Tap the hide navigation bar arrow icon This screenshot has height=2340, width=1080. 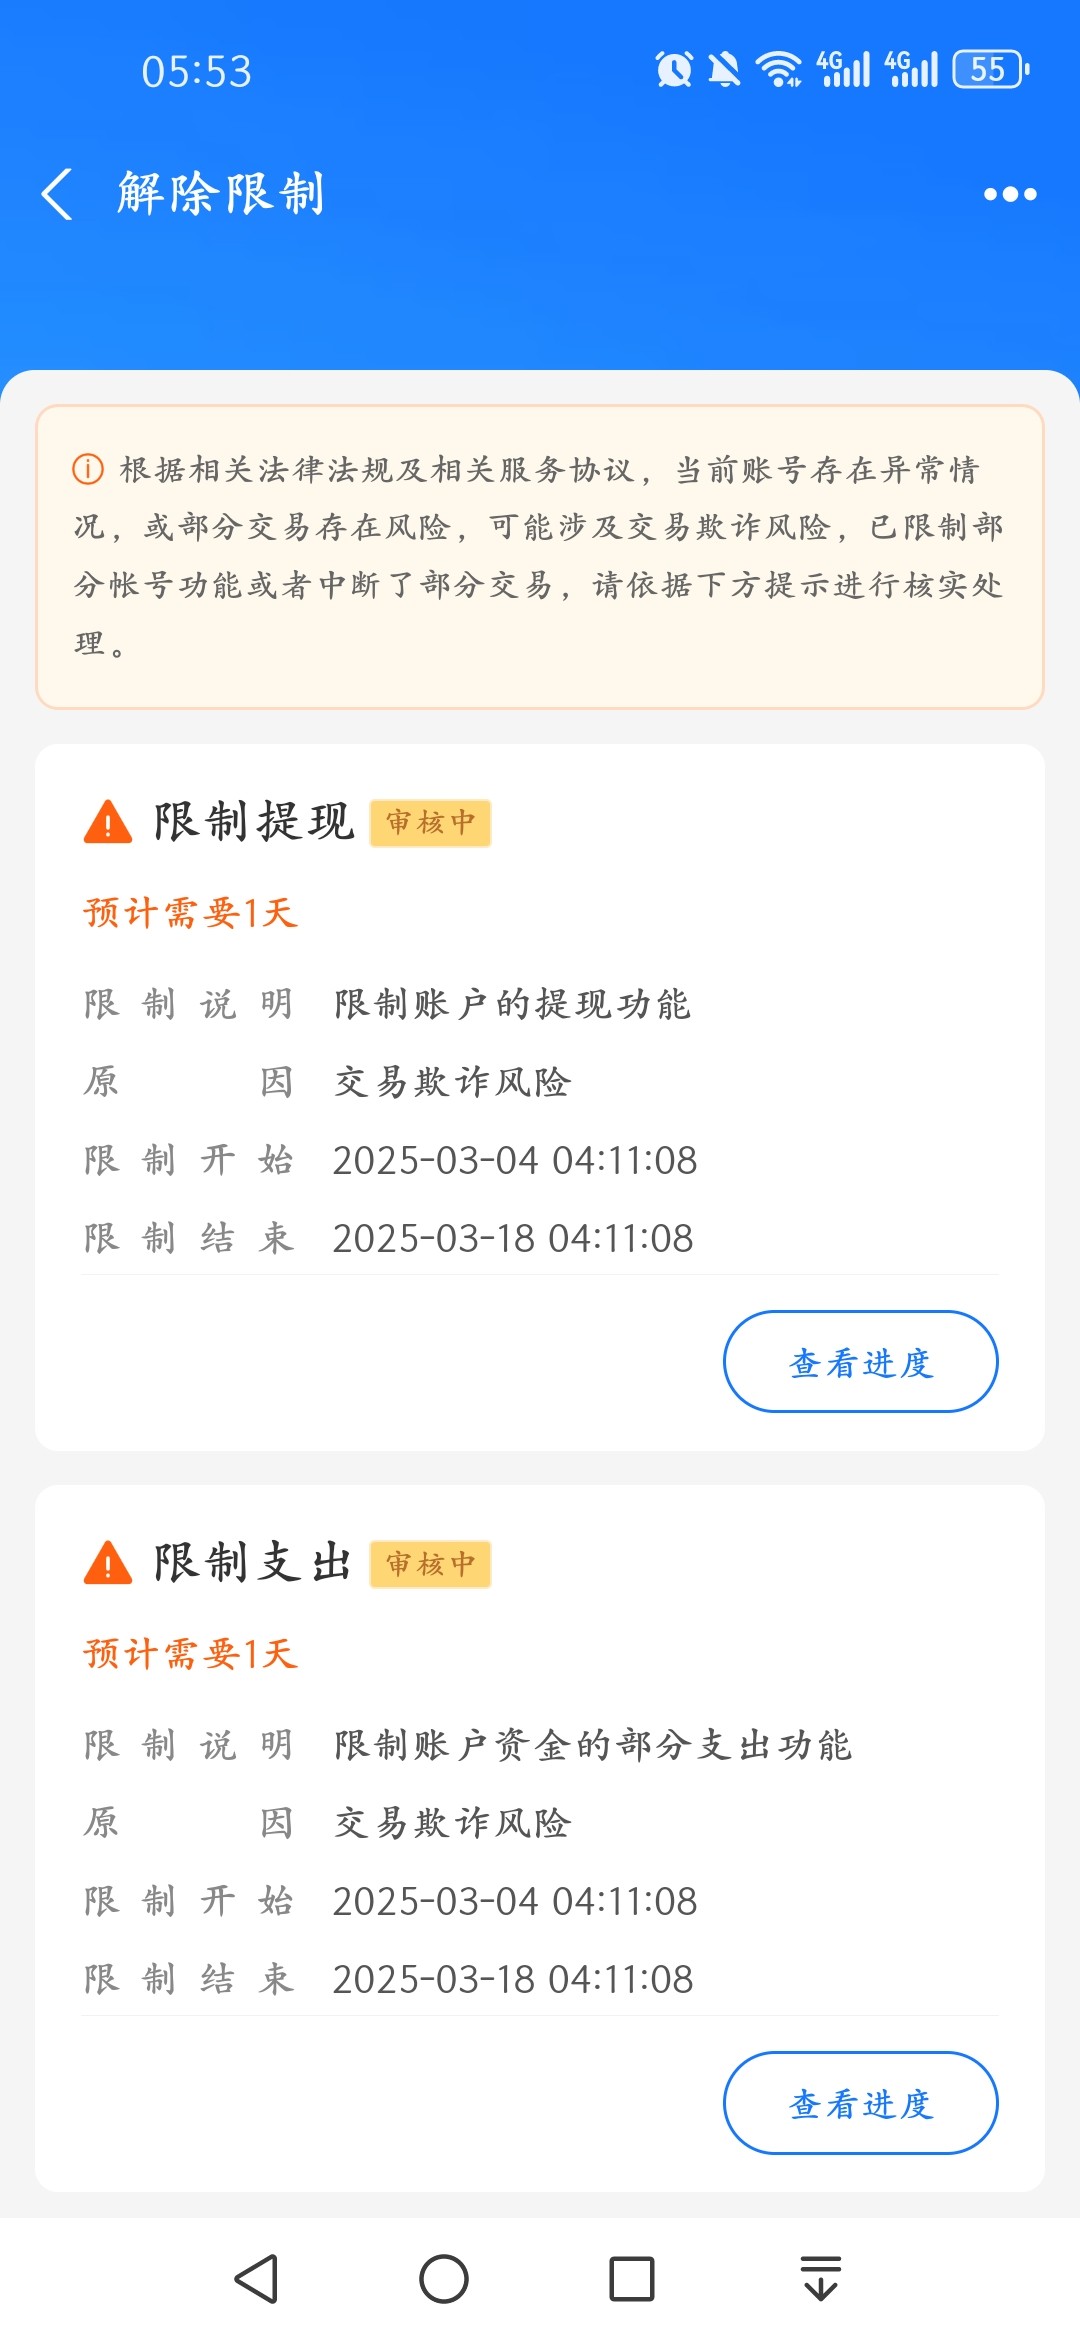820,2279
